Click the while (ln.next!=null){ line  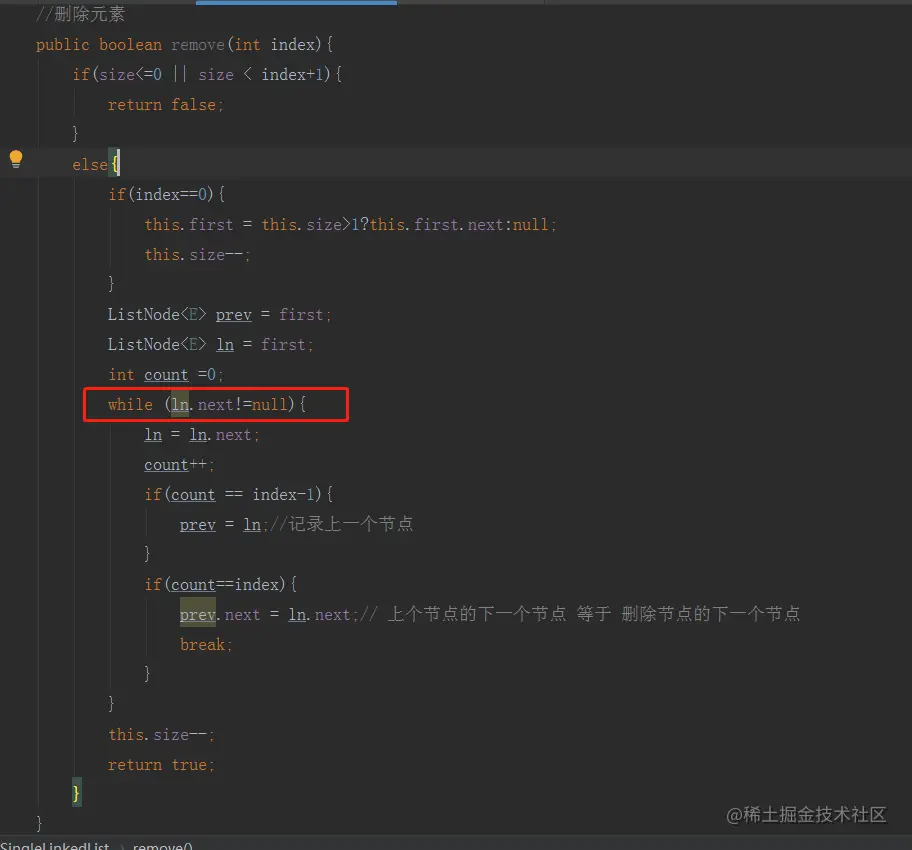(x=207, y=404)
